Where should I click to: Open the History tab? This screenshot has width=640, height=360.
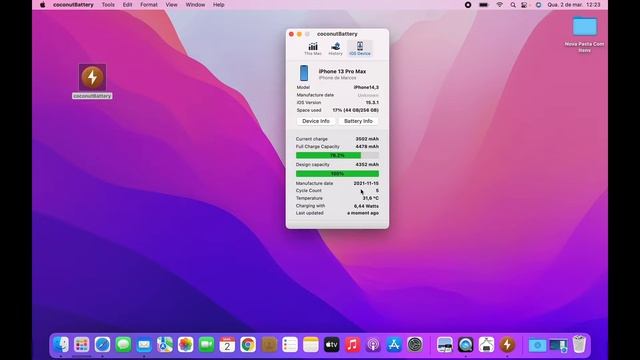(336, 49)
